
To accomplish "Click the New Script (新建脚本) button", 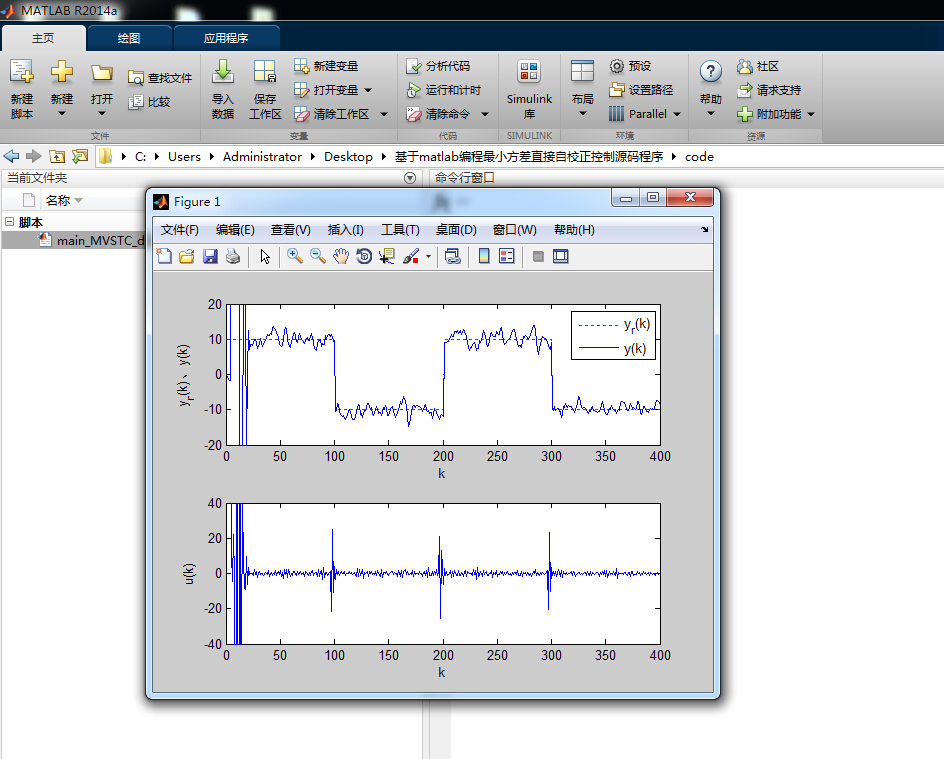I will (x=22, y=88).
